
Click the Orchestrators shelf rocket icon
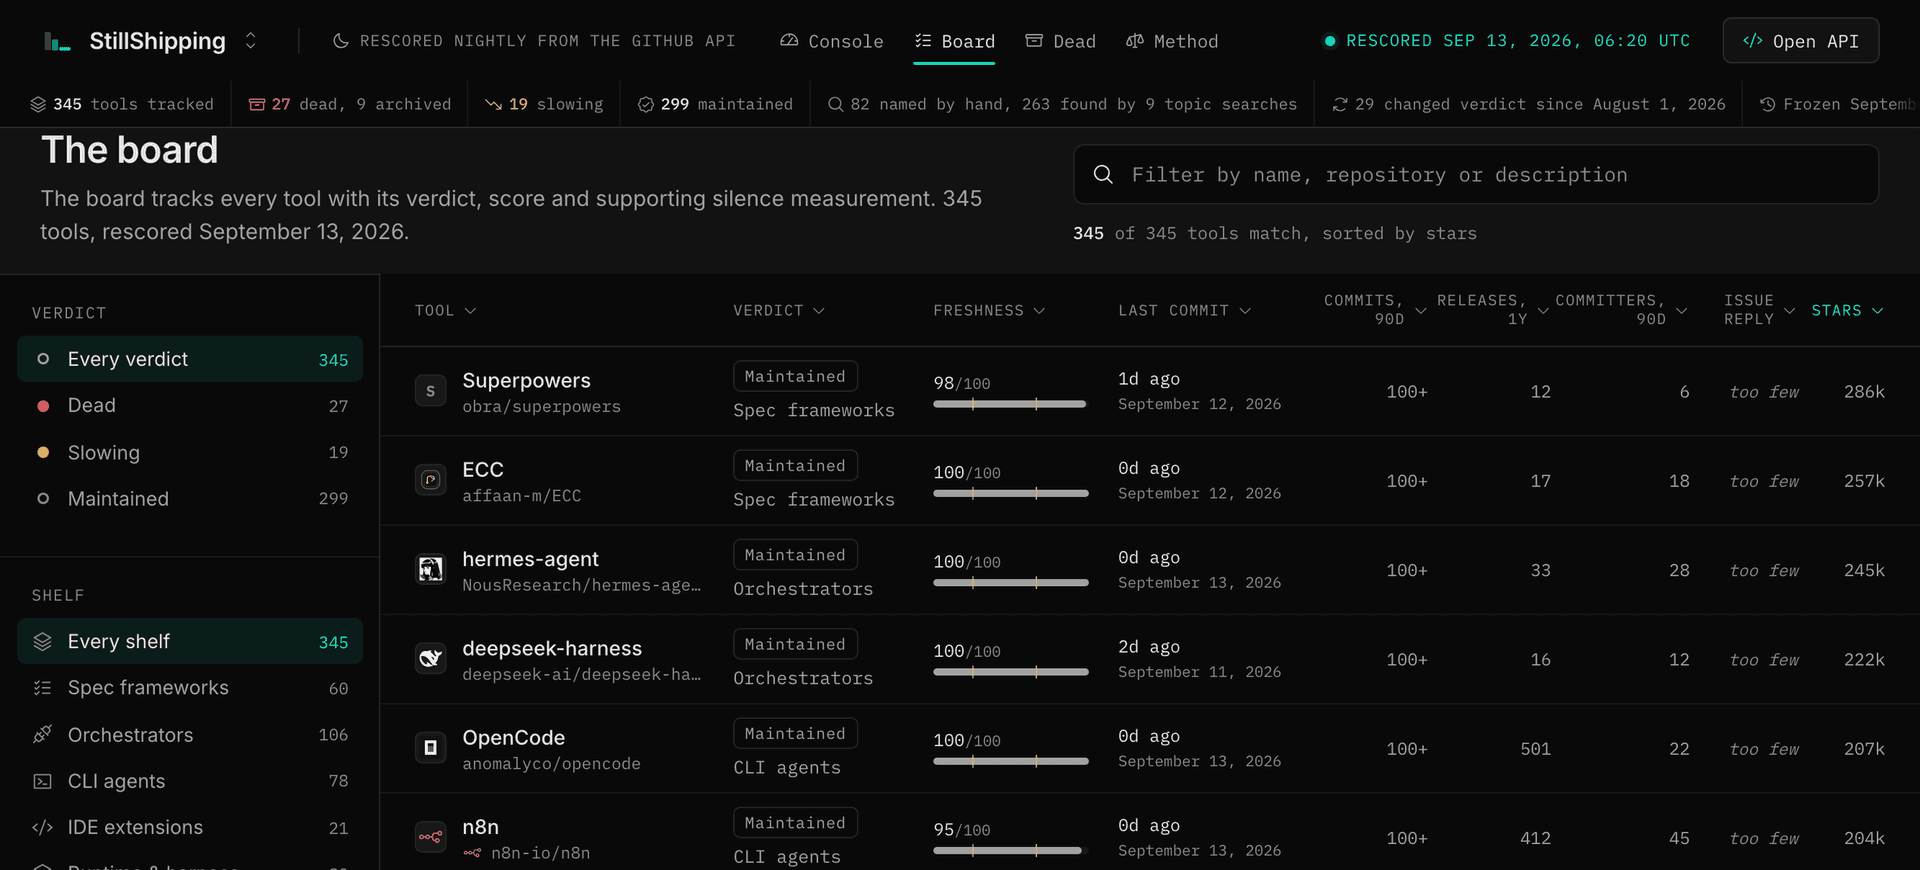(42, 735)
